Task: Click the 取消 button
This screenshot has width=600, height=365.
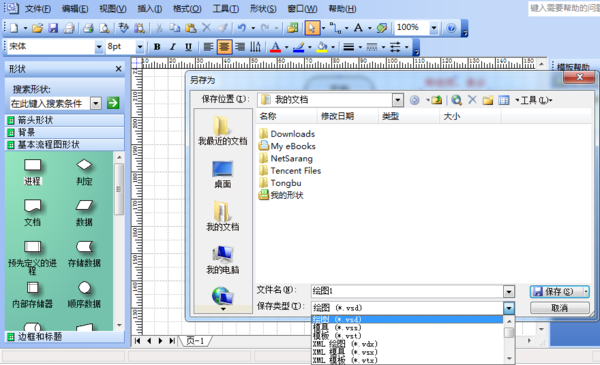Action: (559, 308)
